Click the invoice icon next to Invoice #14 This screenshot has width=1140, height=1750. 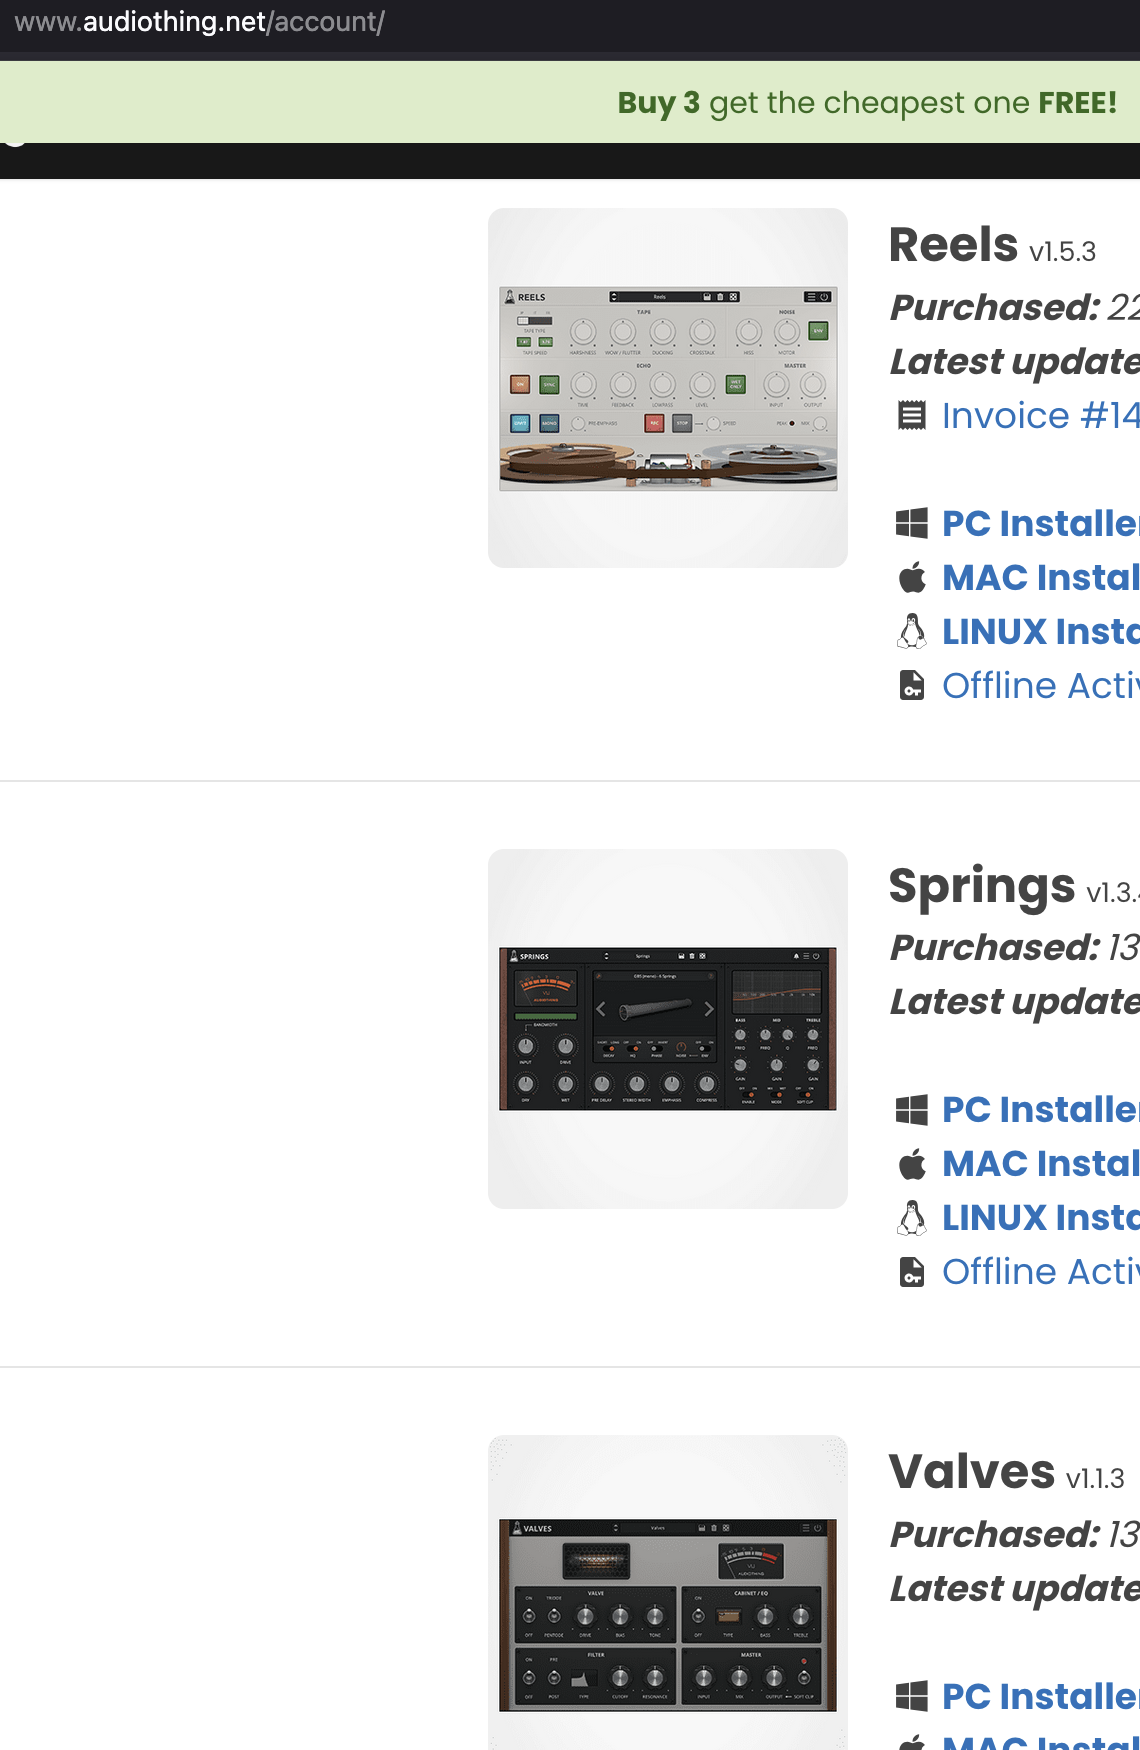912,414
